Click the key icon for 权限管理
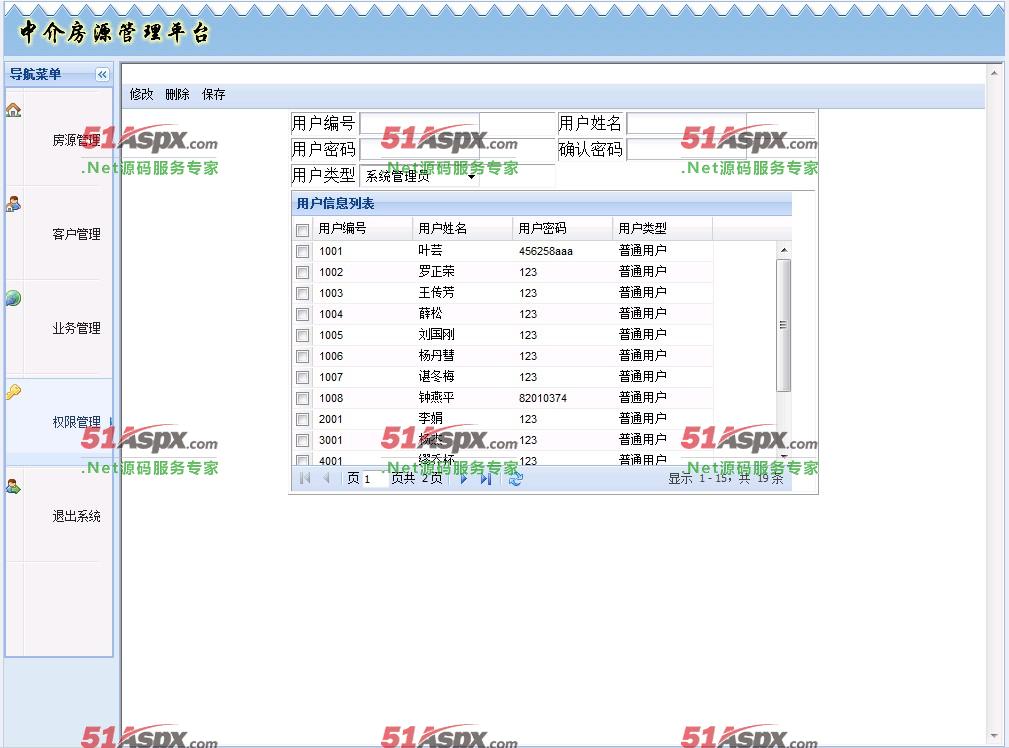This screenshot has width=1009, height=748. pyautogui.click(x=13, y=392)
